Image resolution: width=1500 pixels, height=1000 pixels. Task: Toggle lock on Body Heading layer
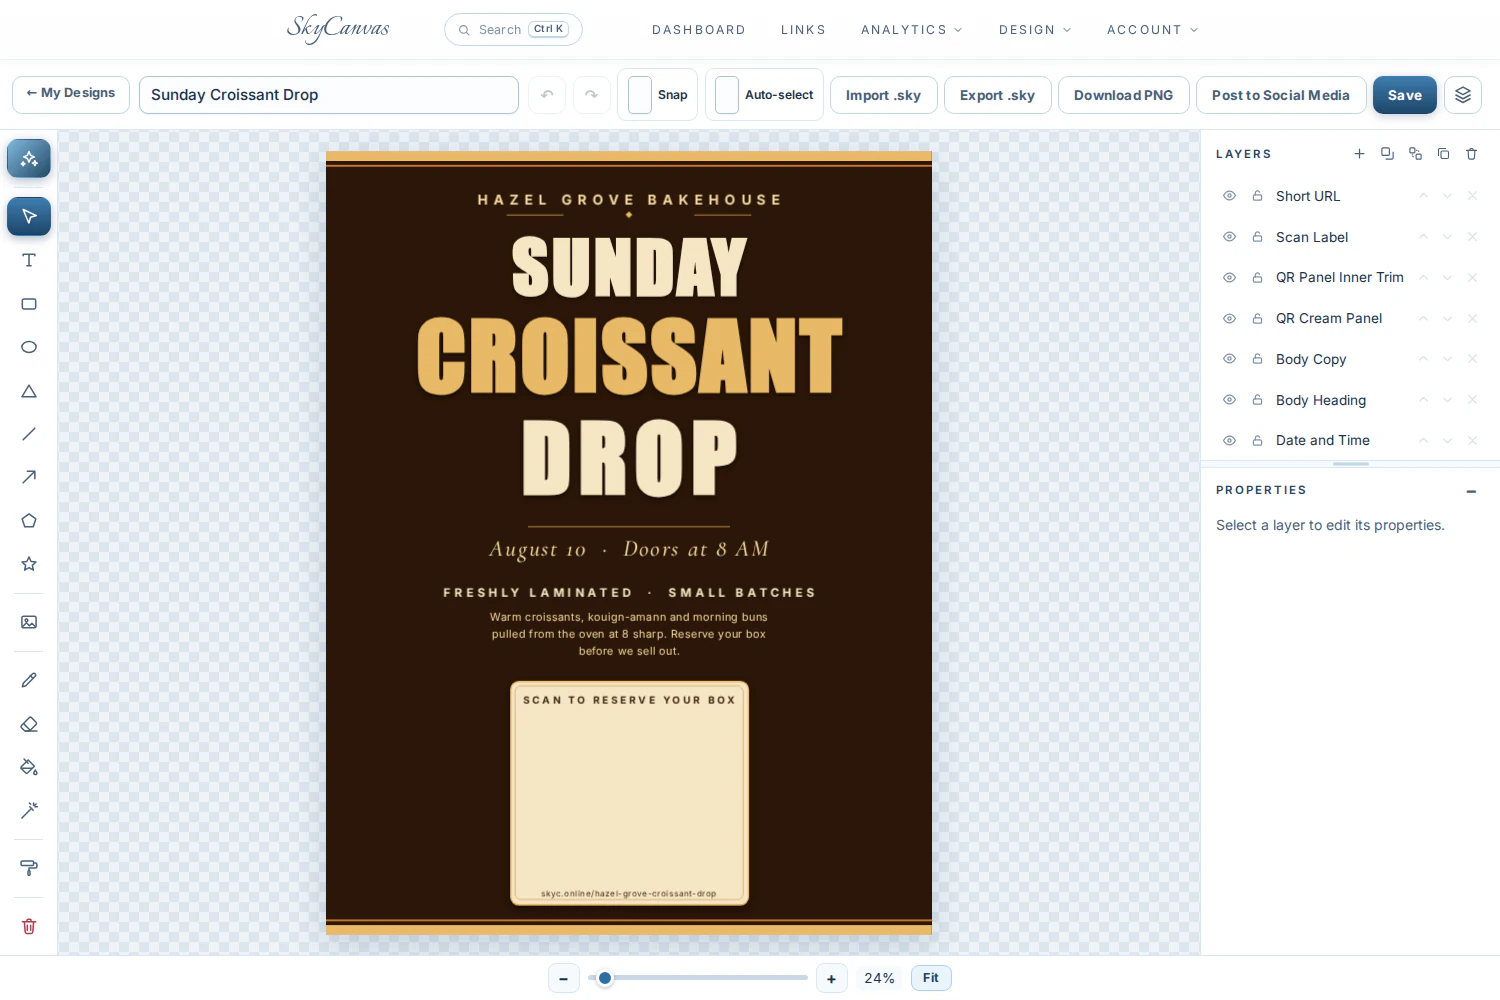[1257, 400]
